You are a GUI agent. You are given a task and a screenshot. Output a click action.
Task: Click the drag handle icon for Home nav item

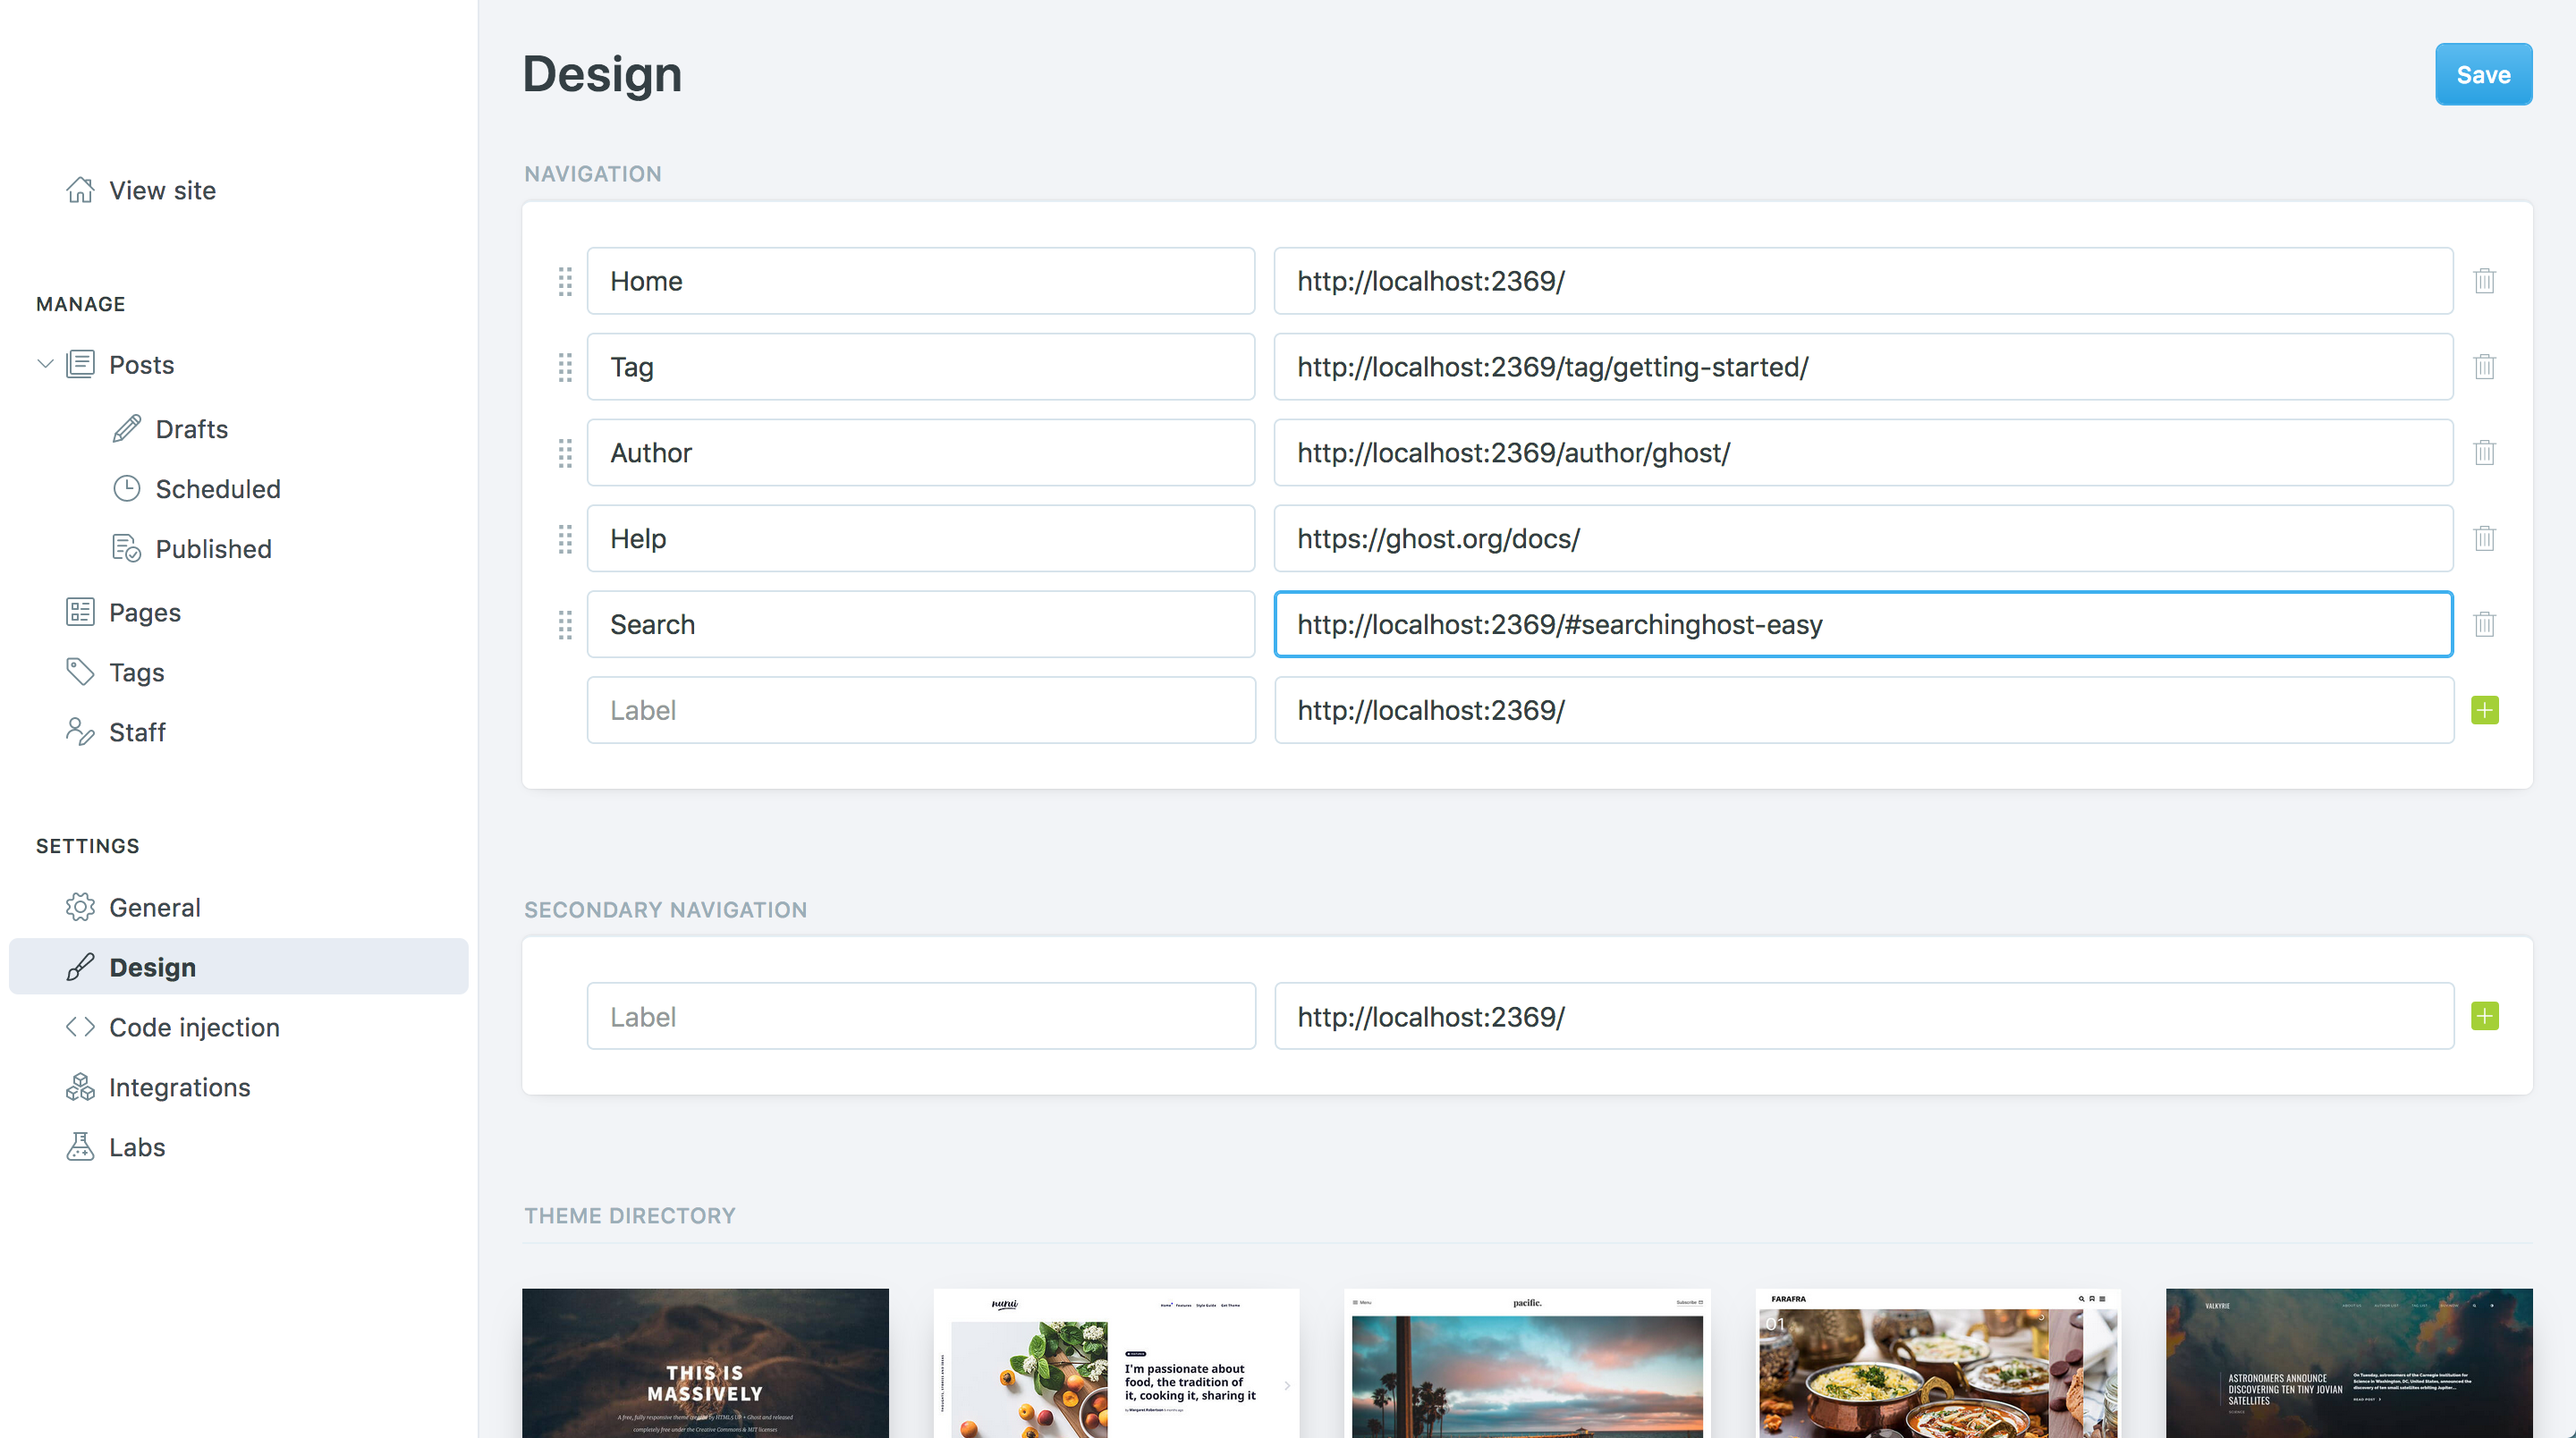pyautogui.click(x=564, y=281)
